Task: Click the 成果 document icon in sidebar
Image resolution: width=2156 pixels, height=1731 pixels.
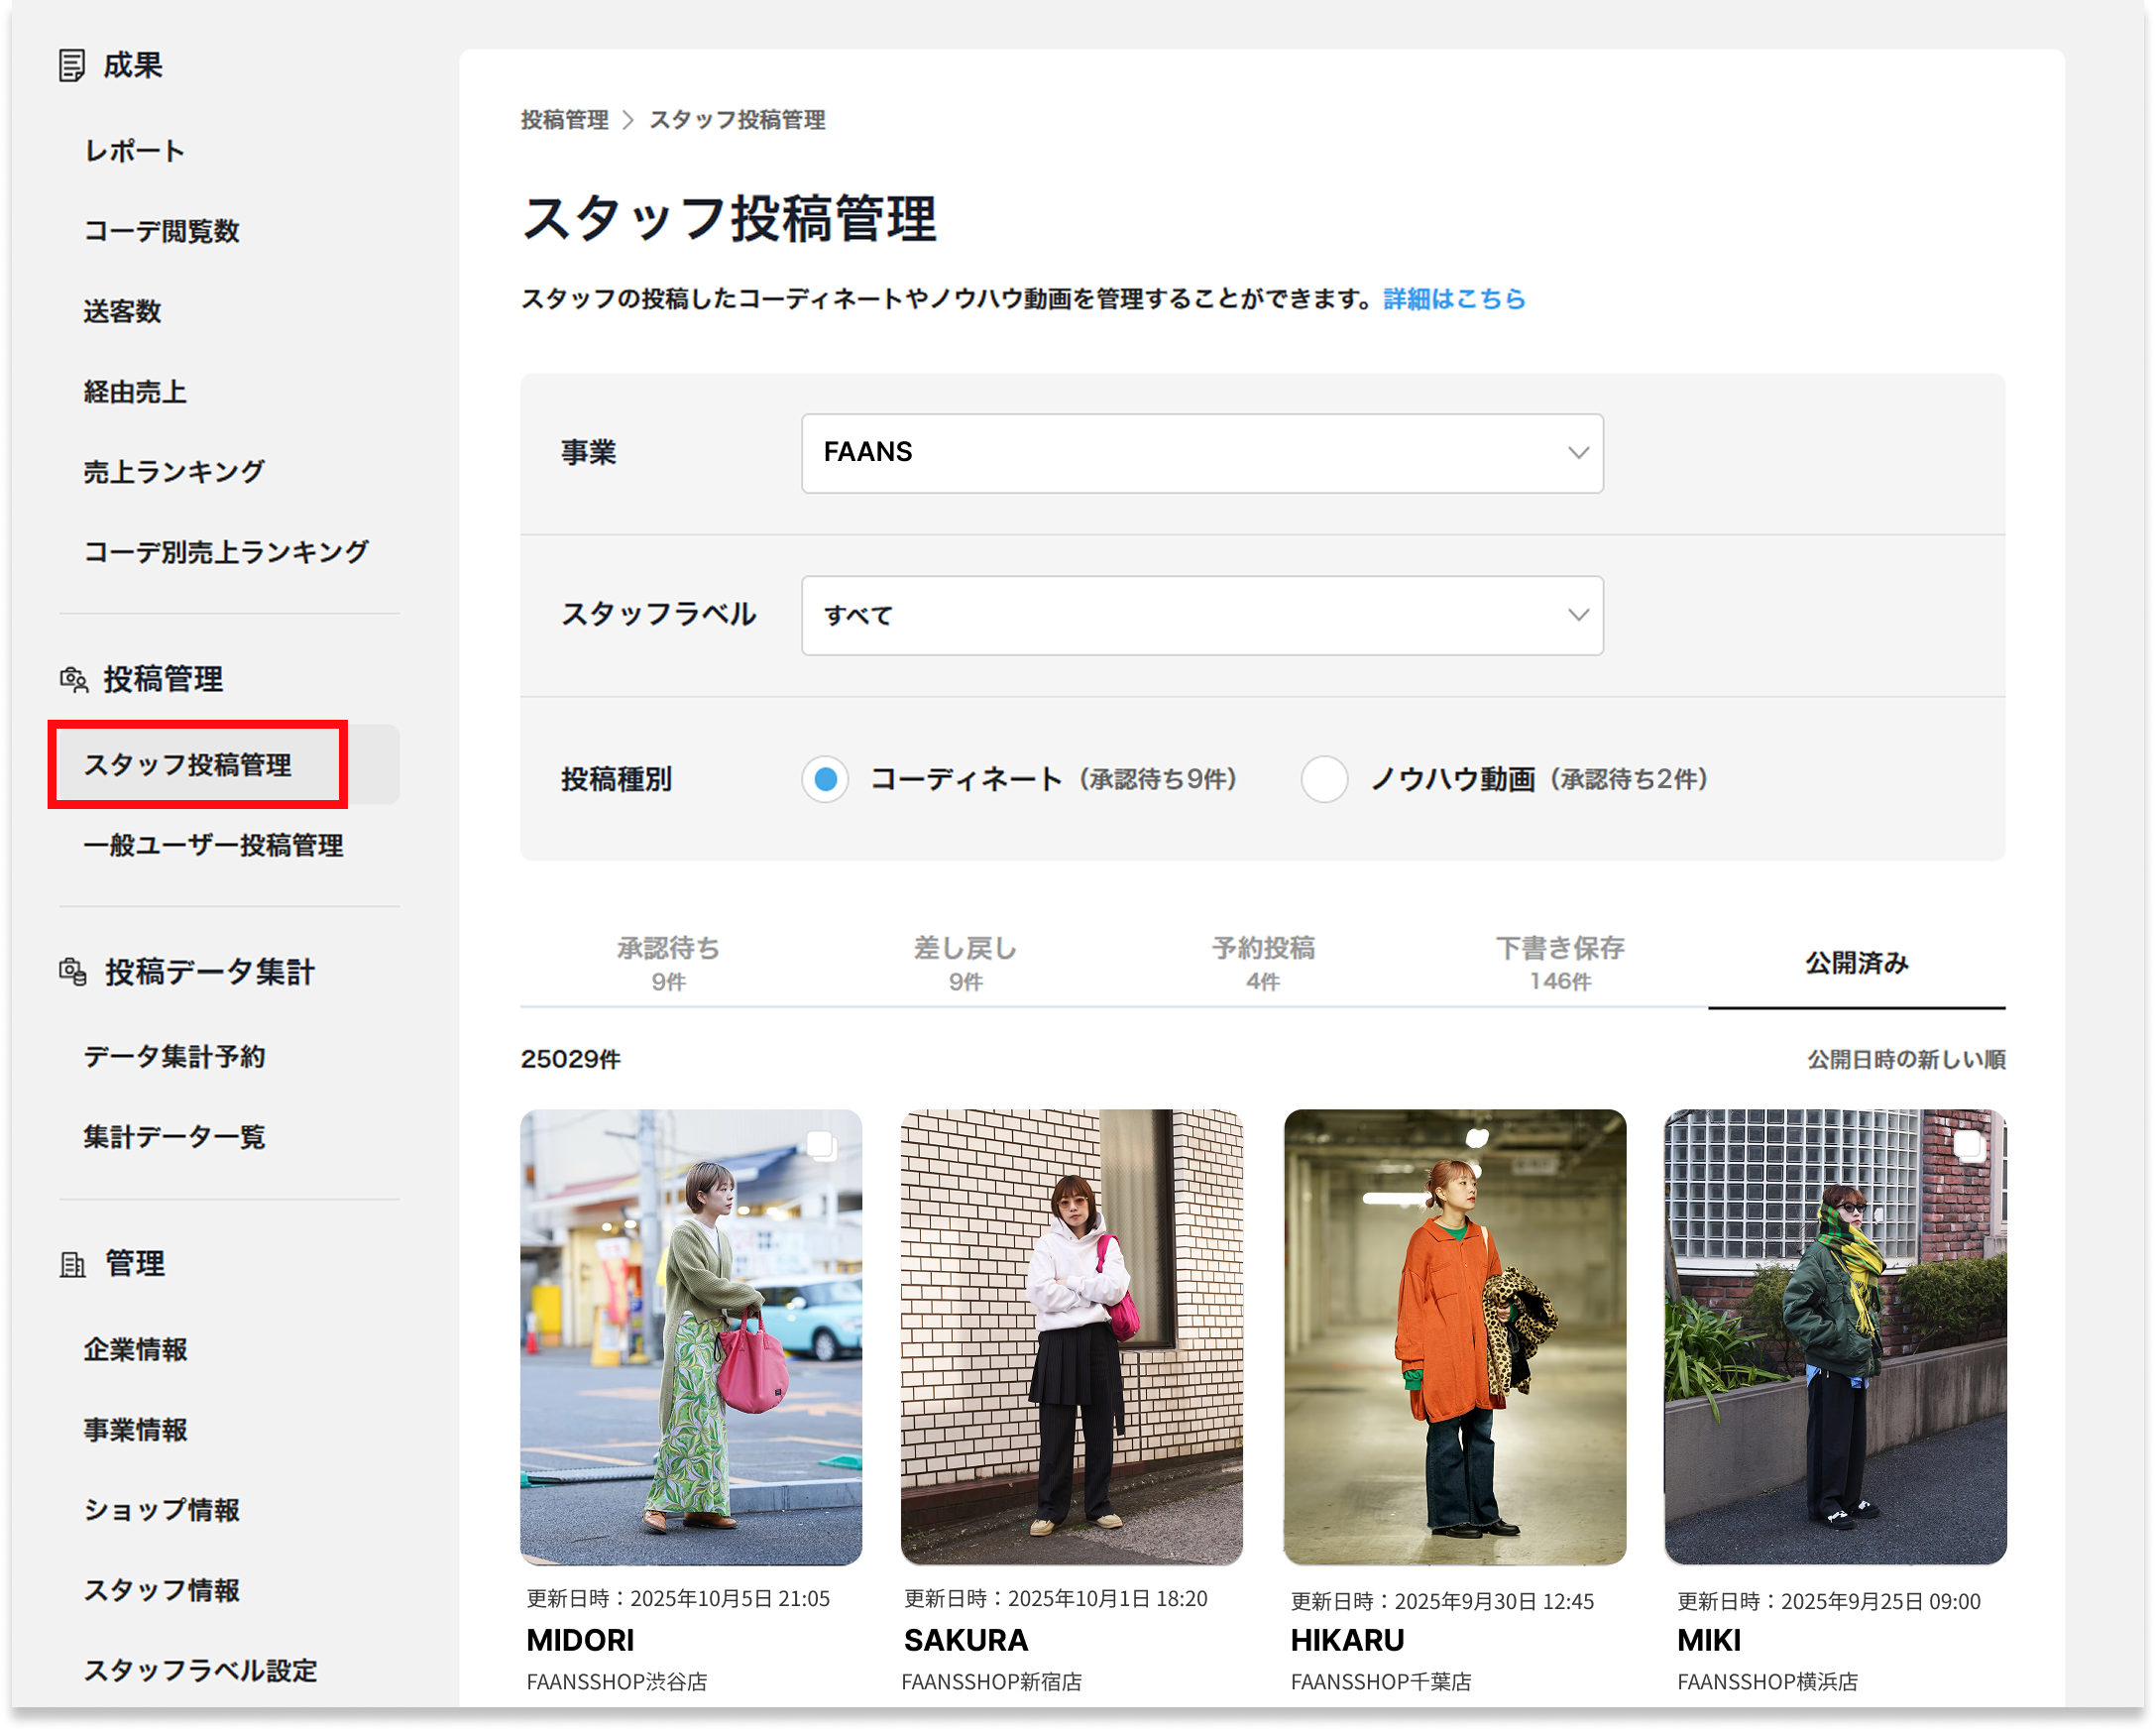Action: tap(72, 64)
